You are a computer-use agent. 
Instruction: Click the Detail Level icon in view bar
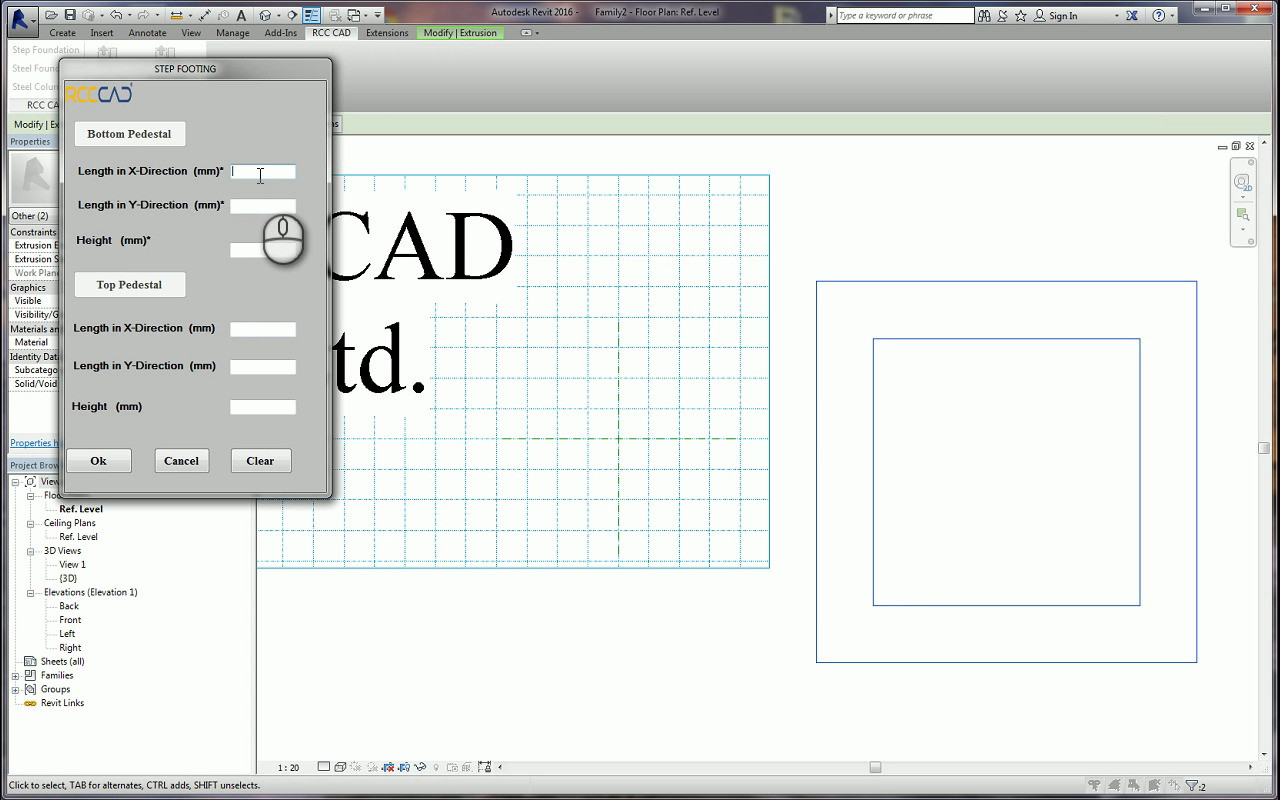323,767
